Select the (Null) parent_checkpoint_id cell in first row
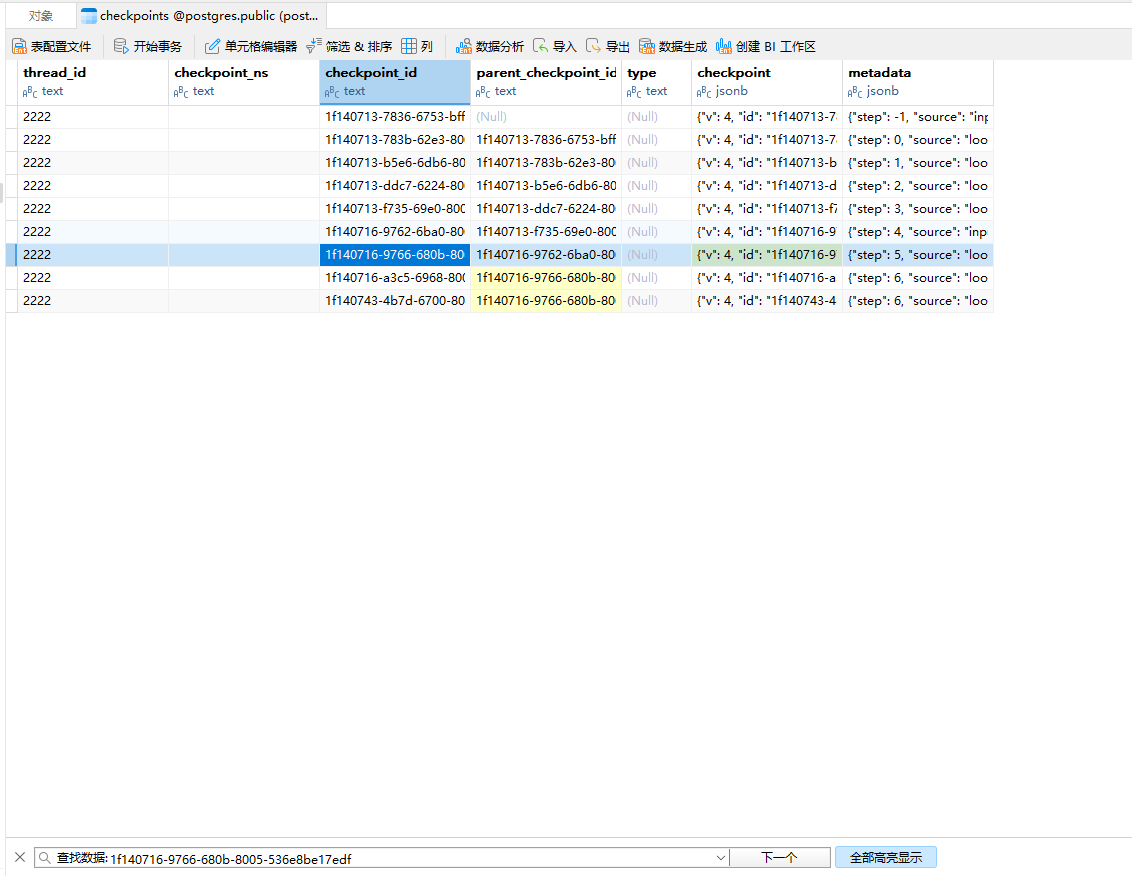The width and height of the screenshot is (1132, 876). 546,117
